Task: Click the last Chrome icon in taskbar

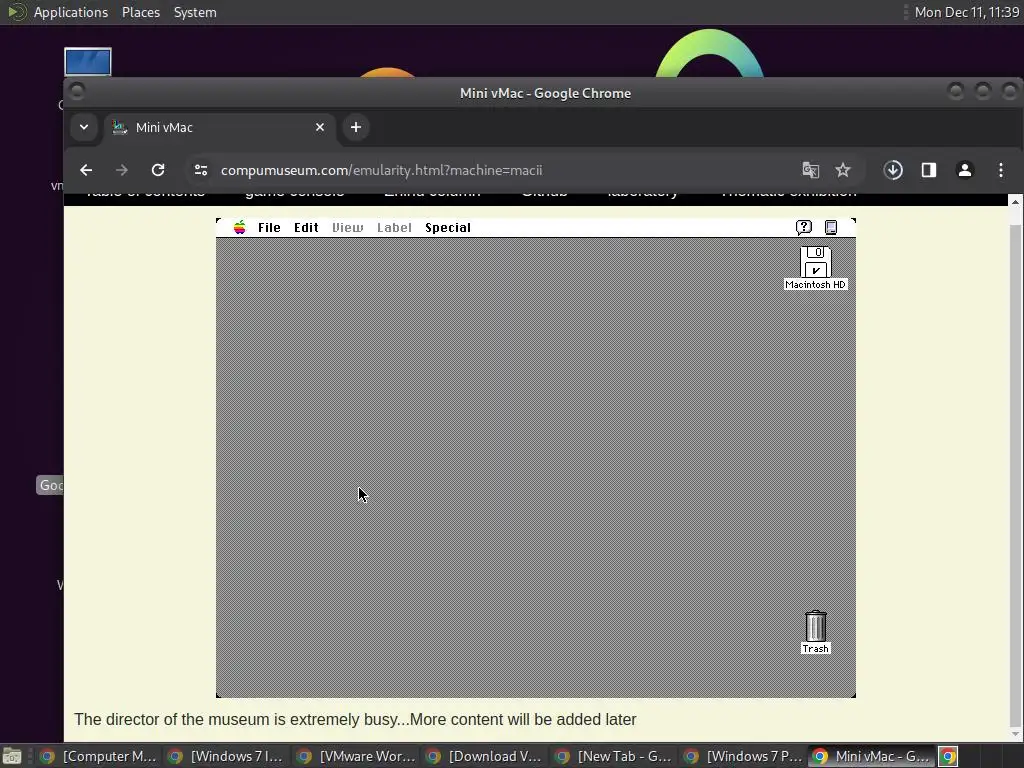Action: tap(948, 756)
